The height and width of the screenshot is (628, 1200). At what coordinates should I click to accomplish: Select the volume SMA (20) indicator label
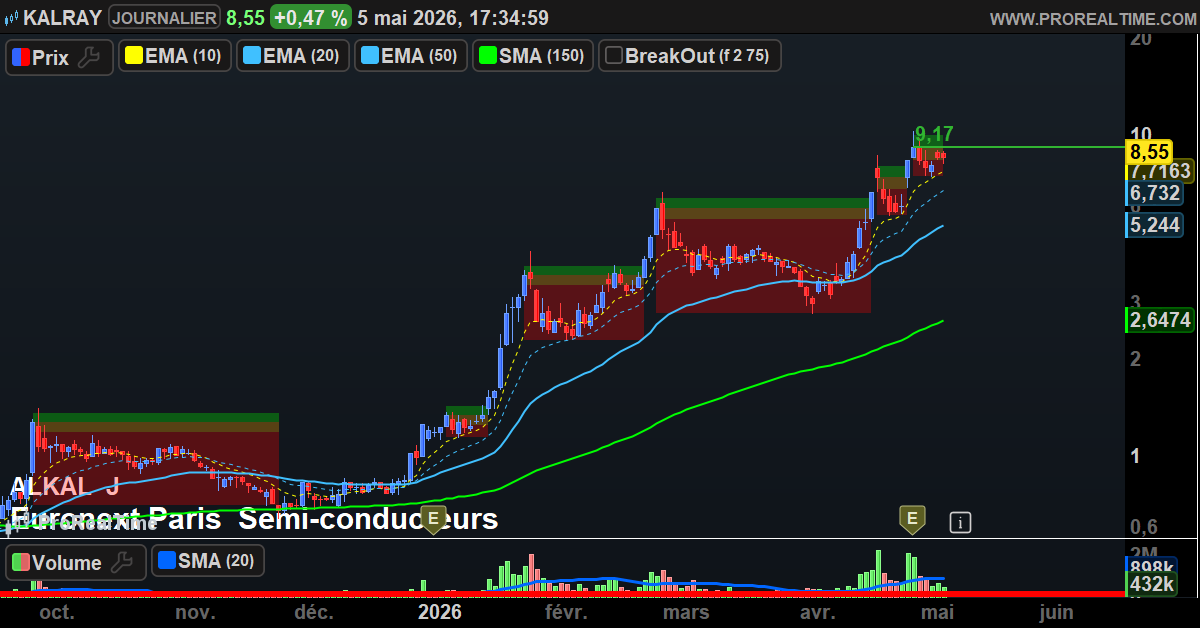click(208, 561)
